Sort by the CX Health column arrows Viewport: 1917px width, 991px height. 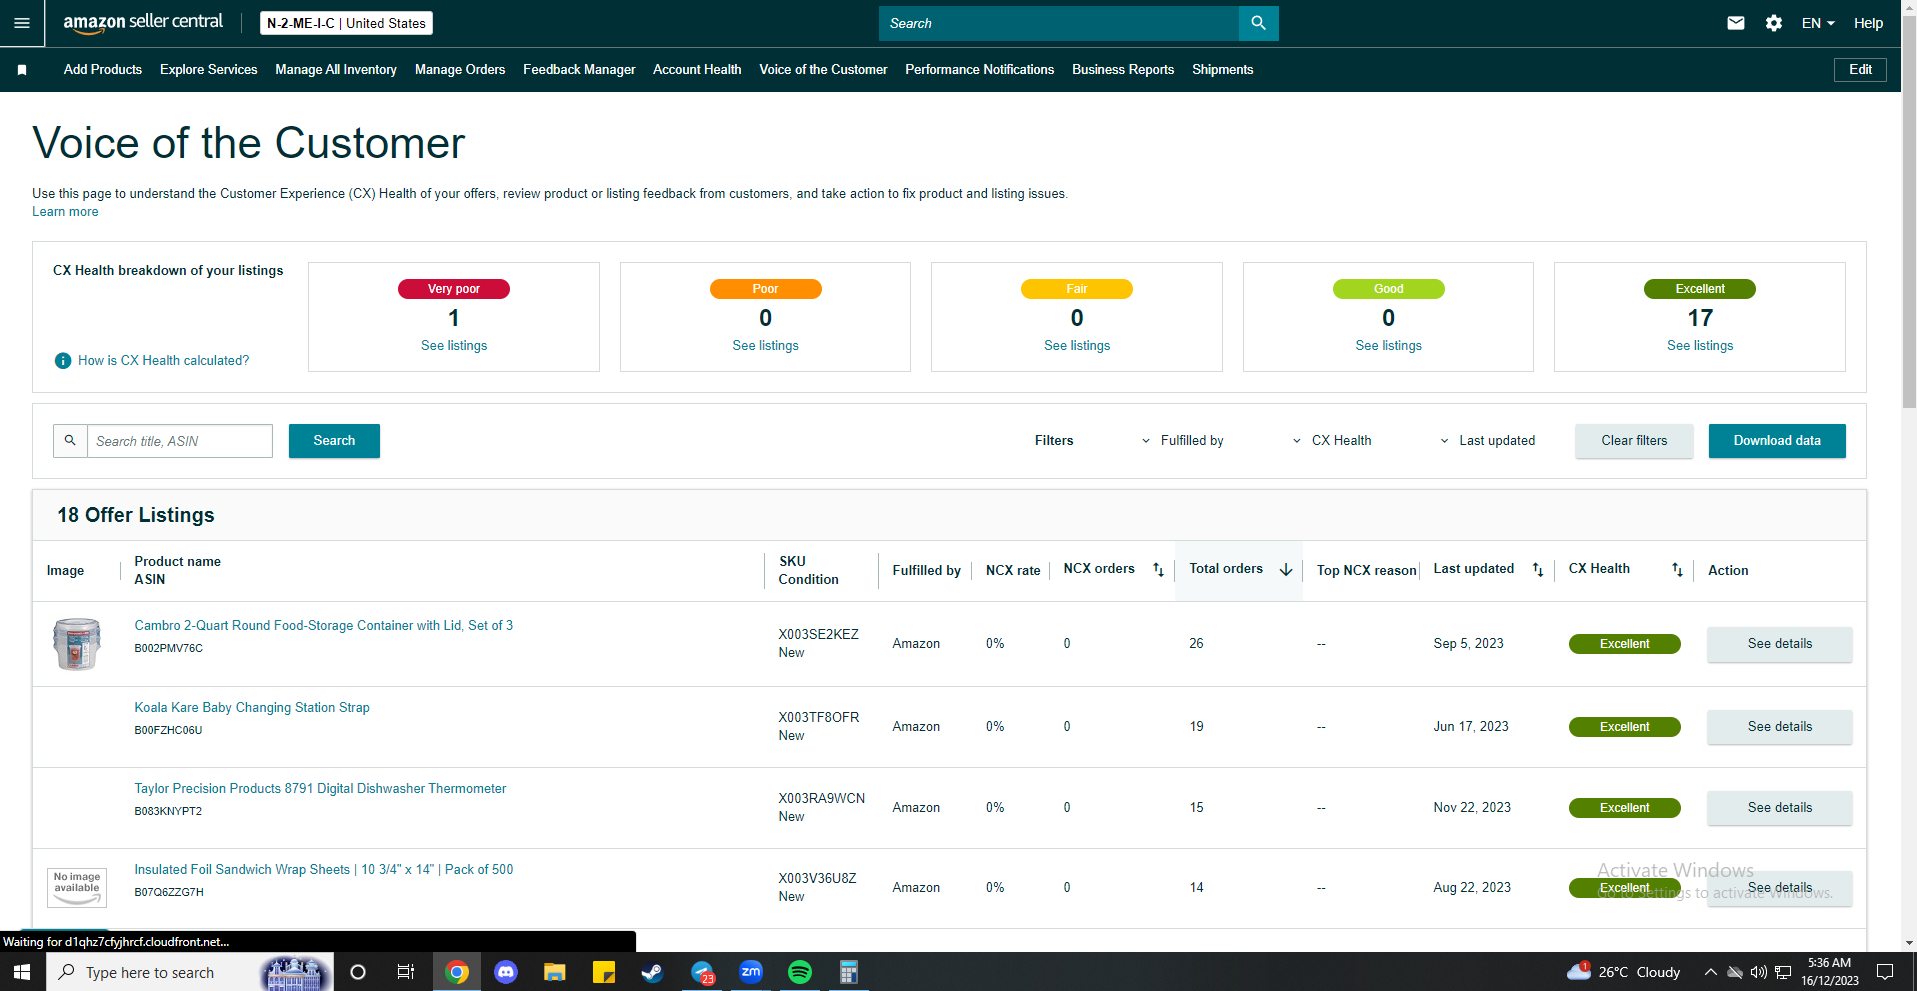[1677, 570]
